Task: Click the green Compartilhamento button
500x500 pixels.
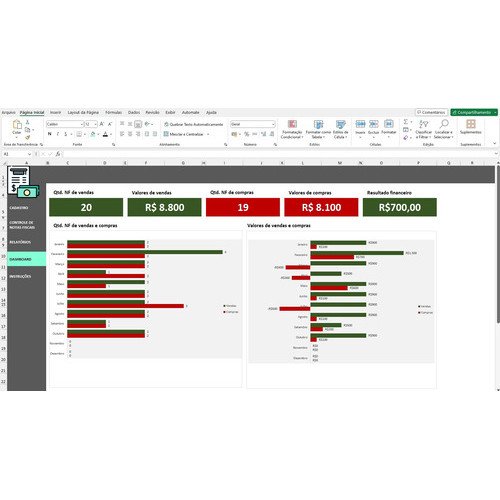Action: [474, 112]
